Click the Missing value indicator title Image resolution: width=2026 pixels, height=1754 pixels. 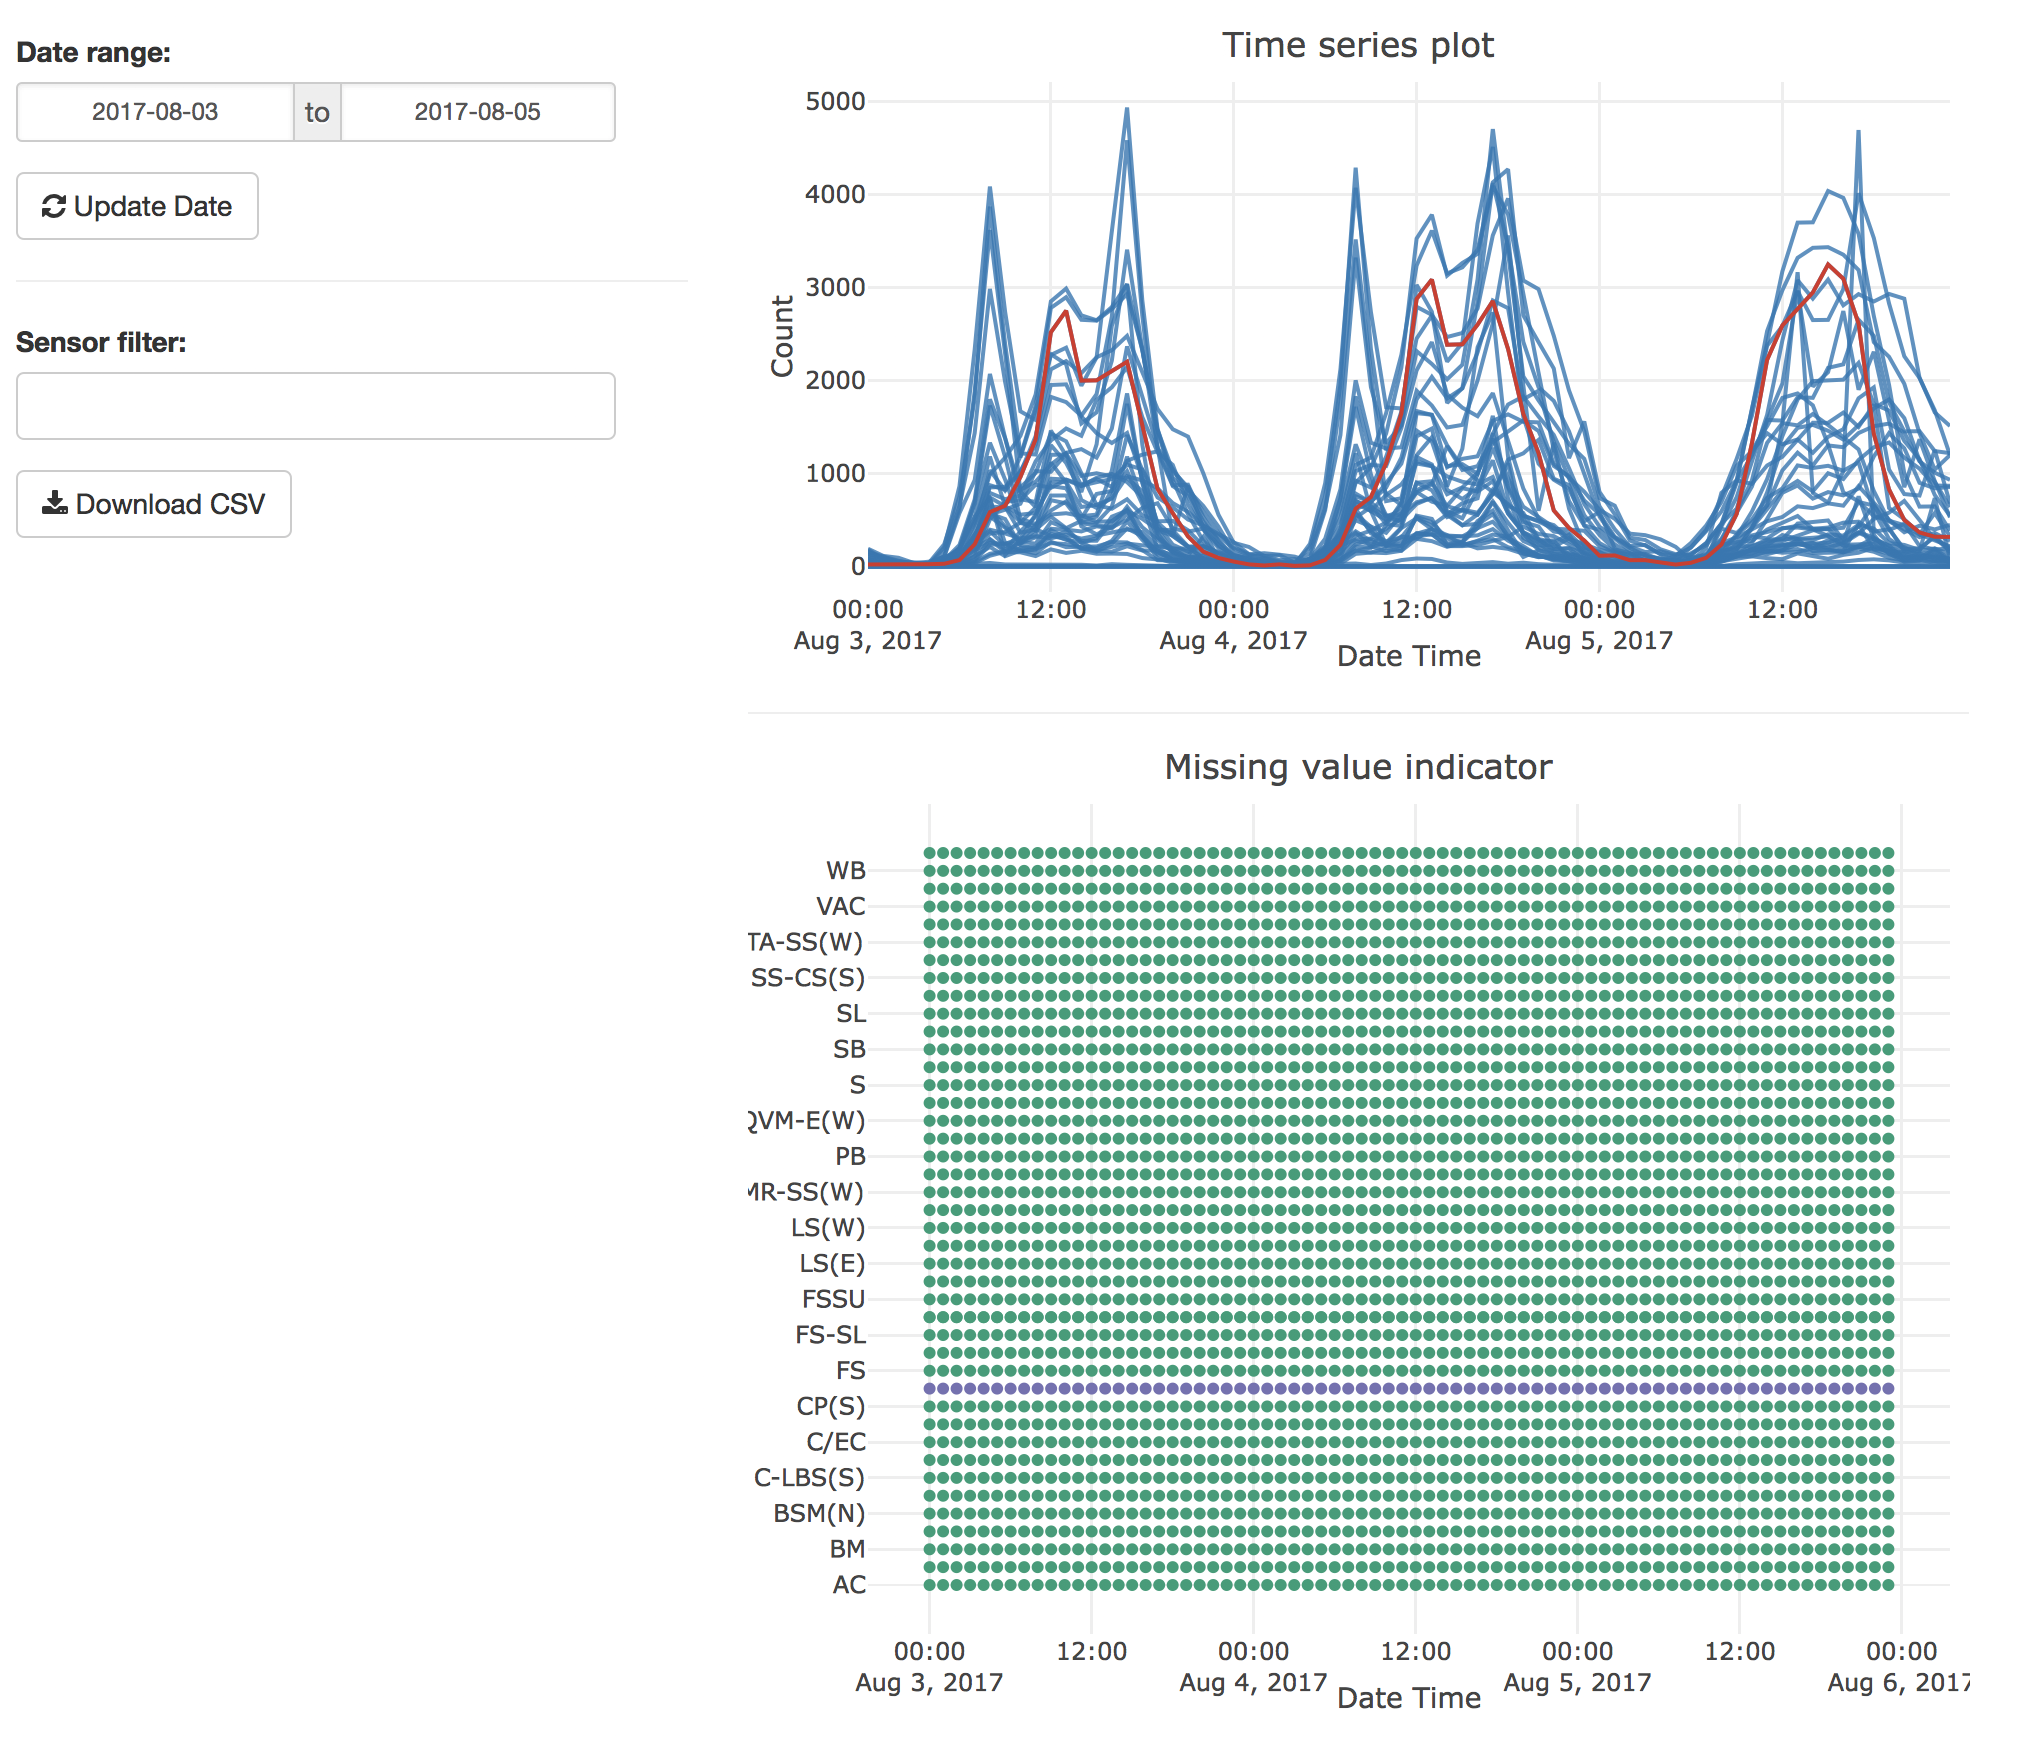pos(1357,767)
